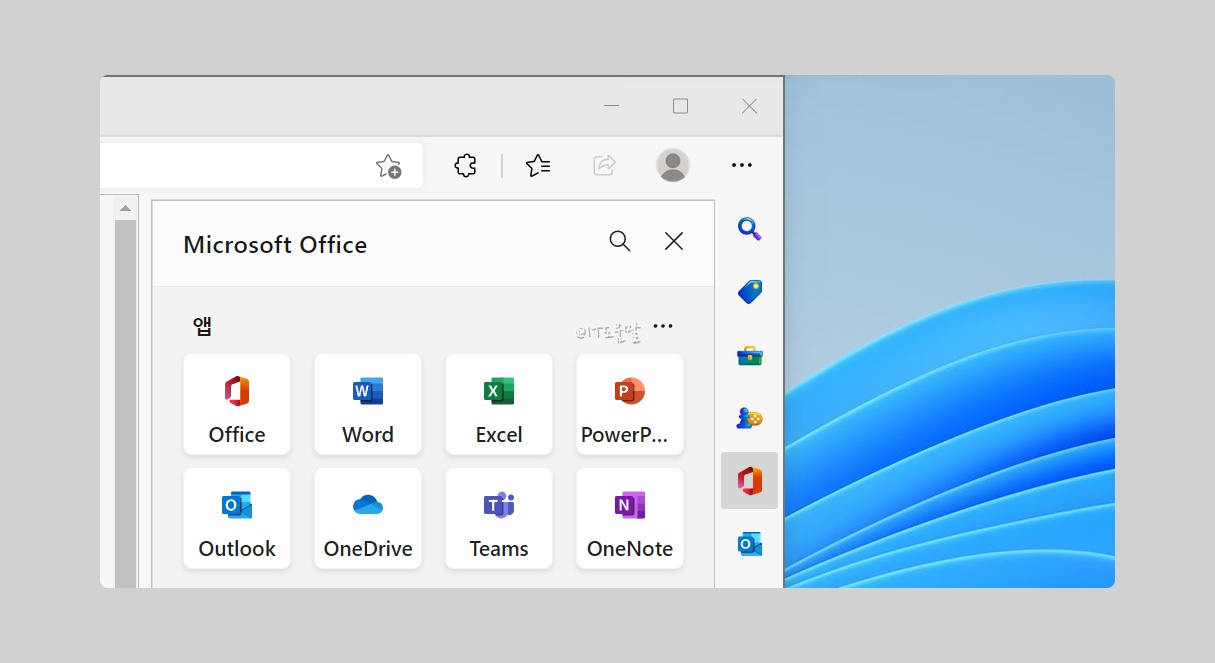This screenshot has width=1215, height=663.
Task: Open the Shopping tag icon in sidebar
Action: click(x=749, y=291)
